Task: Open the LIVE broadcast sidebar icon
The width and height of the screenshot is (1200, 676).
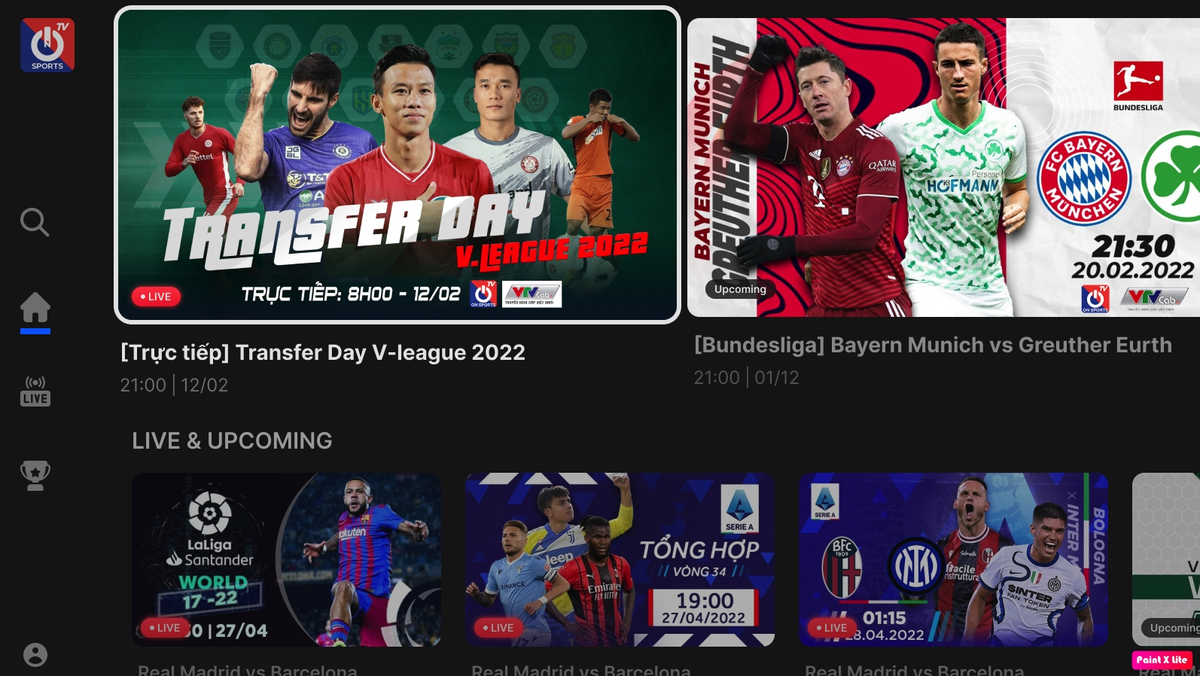Action: (35, 391)
